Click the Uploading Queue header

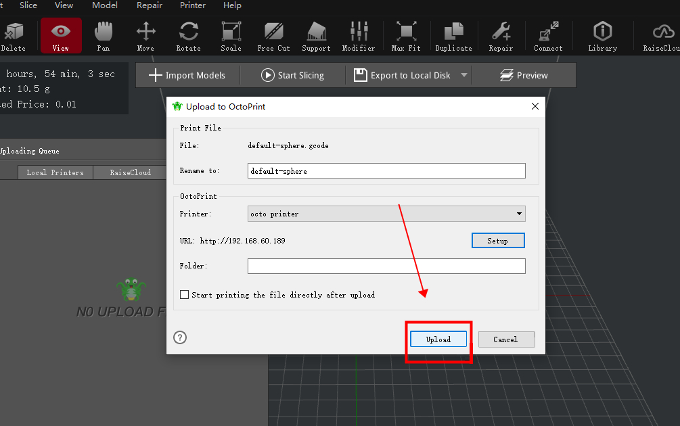(29, 151)
